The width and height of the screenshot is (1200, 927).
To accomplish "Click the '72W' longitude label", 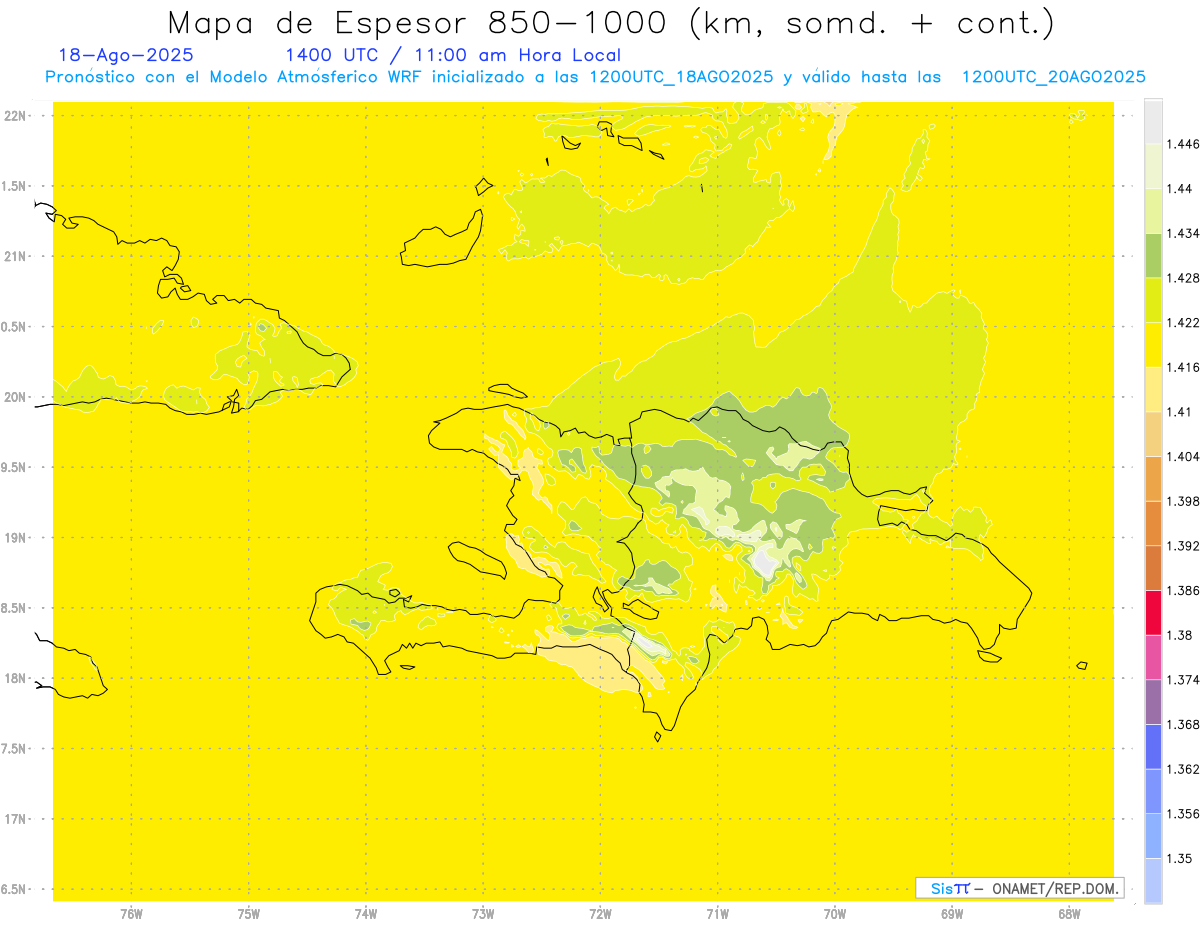I will coord(600,914).
